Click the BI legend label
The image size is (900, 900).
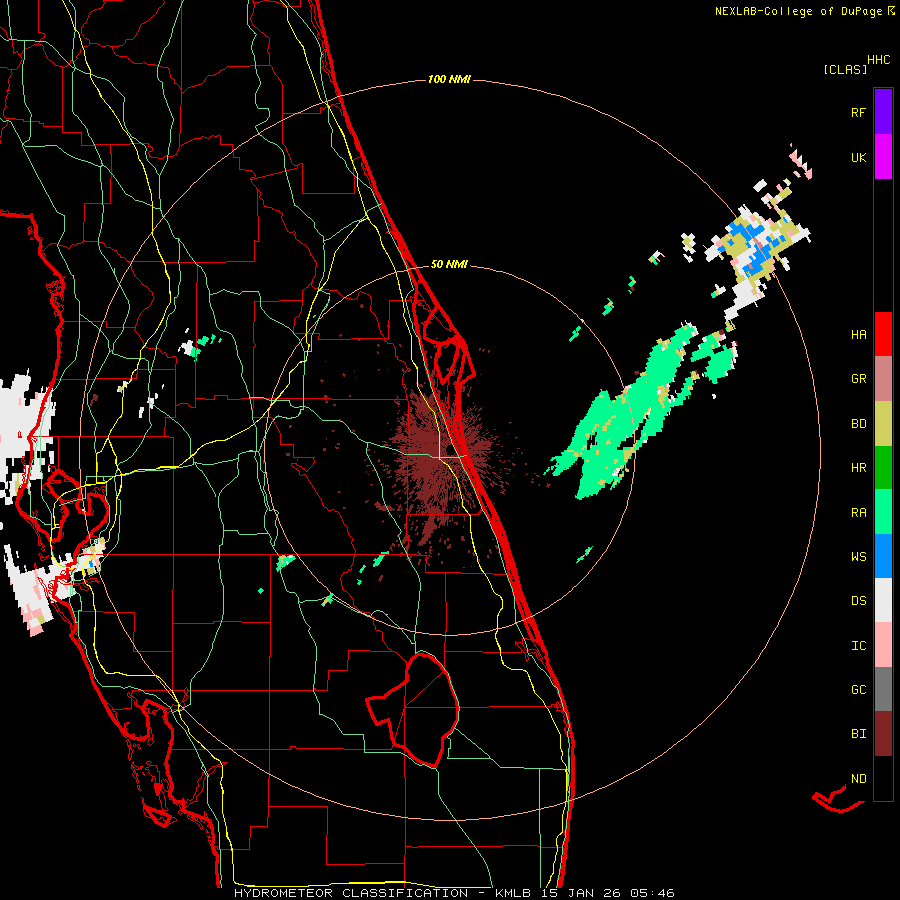(858, 734)
